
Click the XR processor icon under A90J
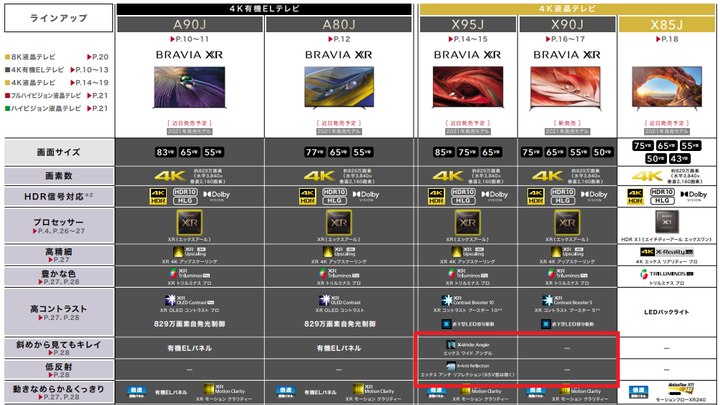tap(190, 223)
